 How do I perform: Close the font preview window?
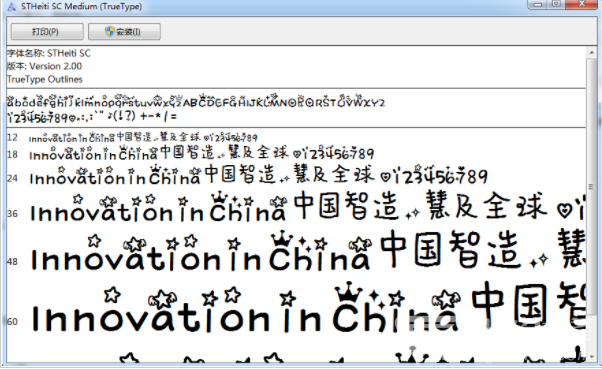point(582,4)
